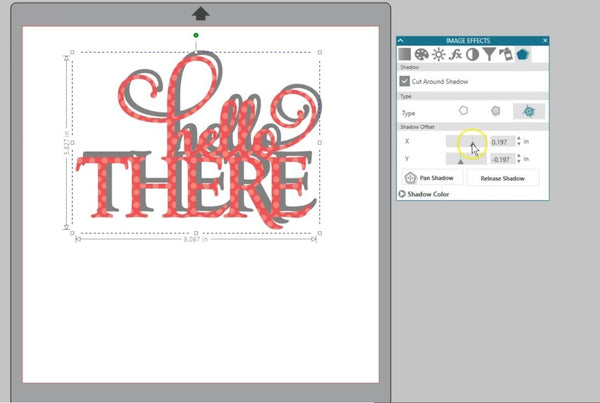The image size is (600, 403).
Task: Close the Image Effects panel
Action: [x=545, y=40]
